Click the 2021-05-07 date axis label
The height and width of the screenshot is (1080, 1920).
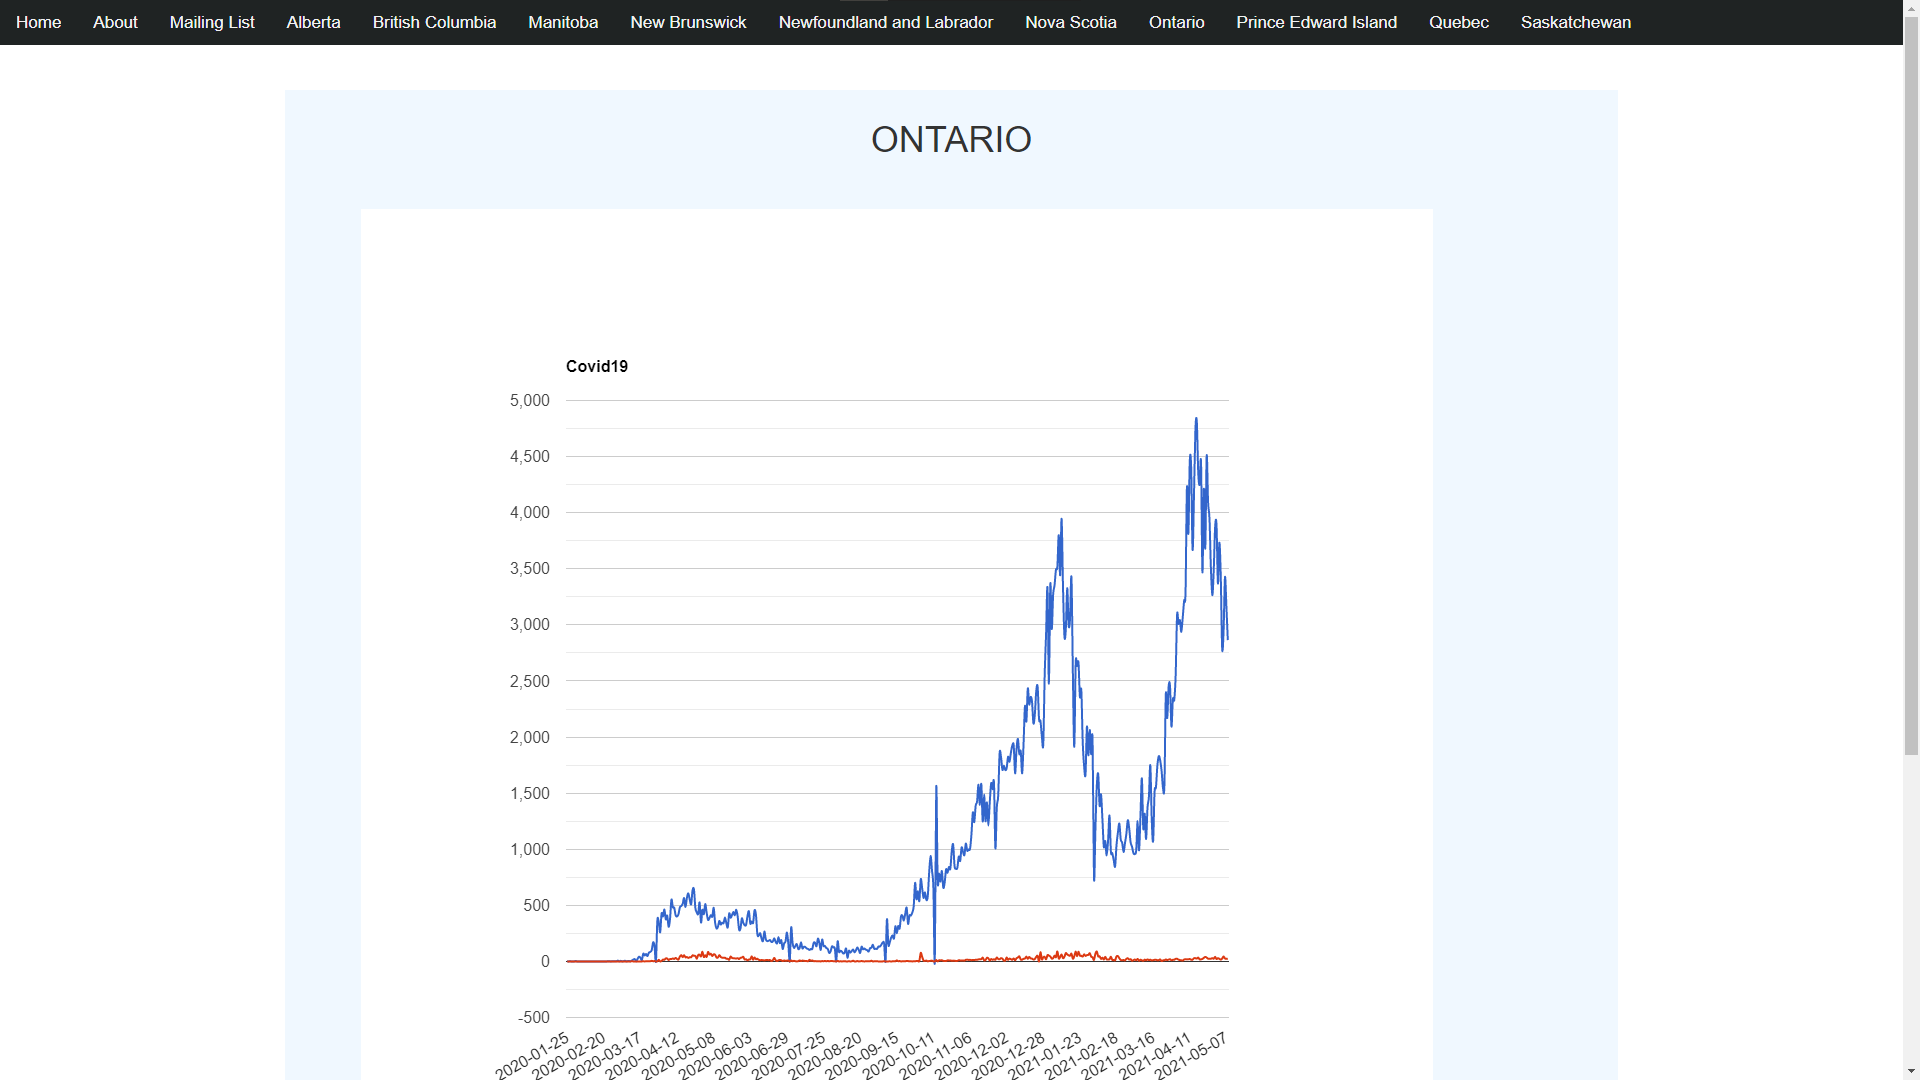coord(1192,1056)
